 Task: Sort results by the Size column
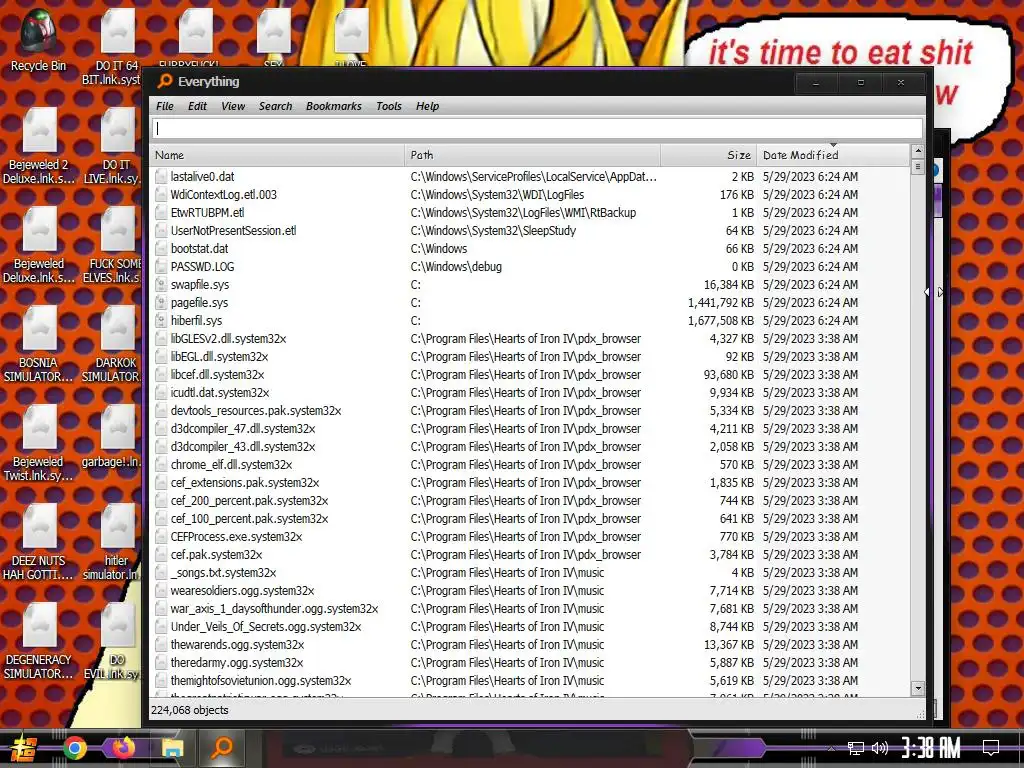[709, 155]
